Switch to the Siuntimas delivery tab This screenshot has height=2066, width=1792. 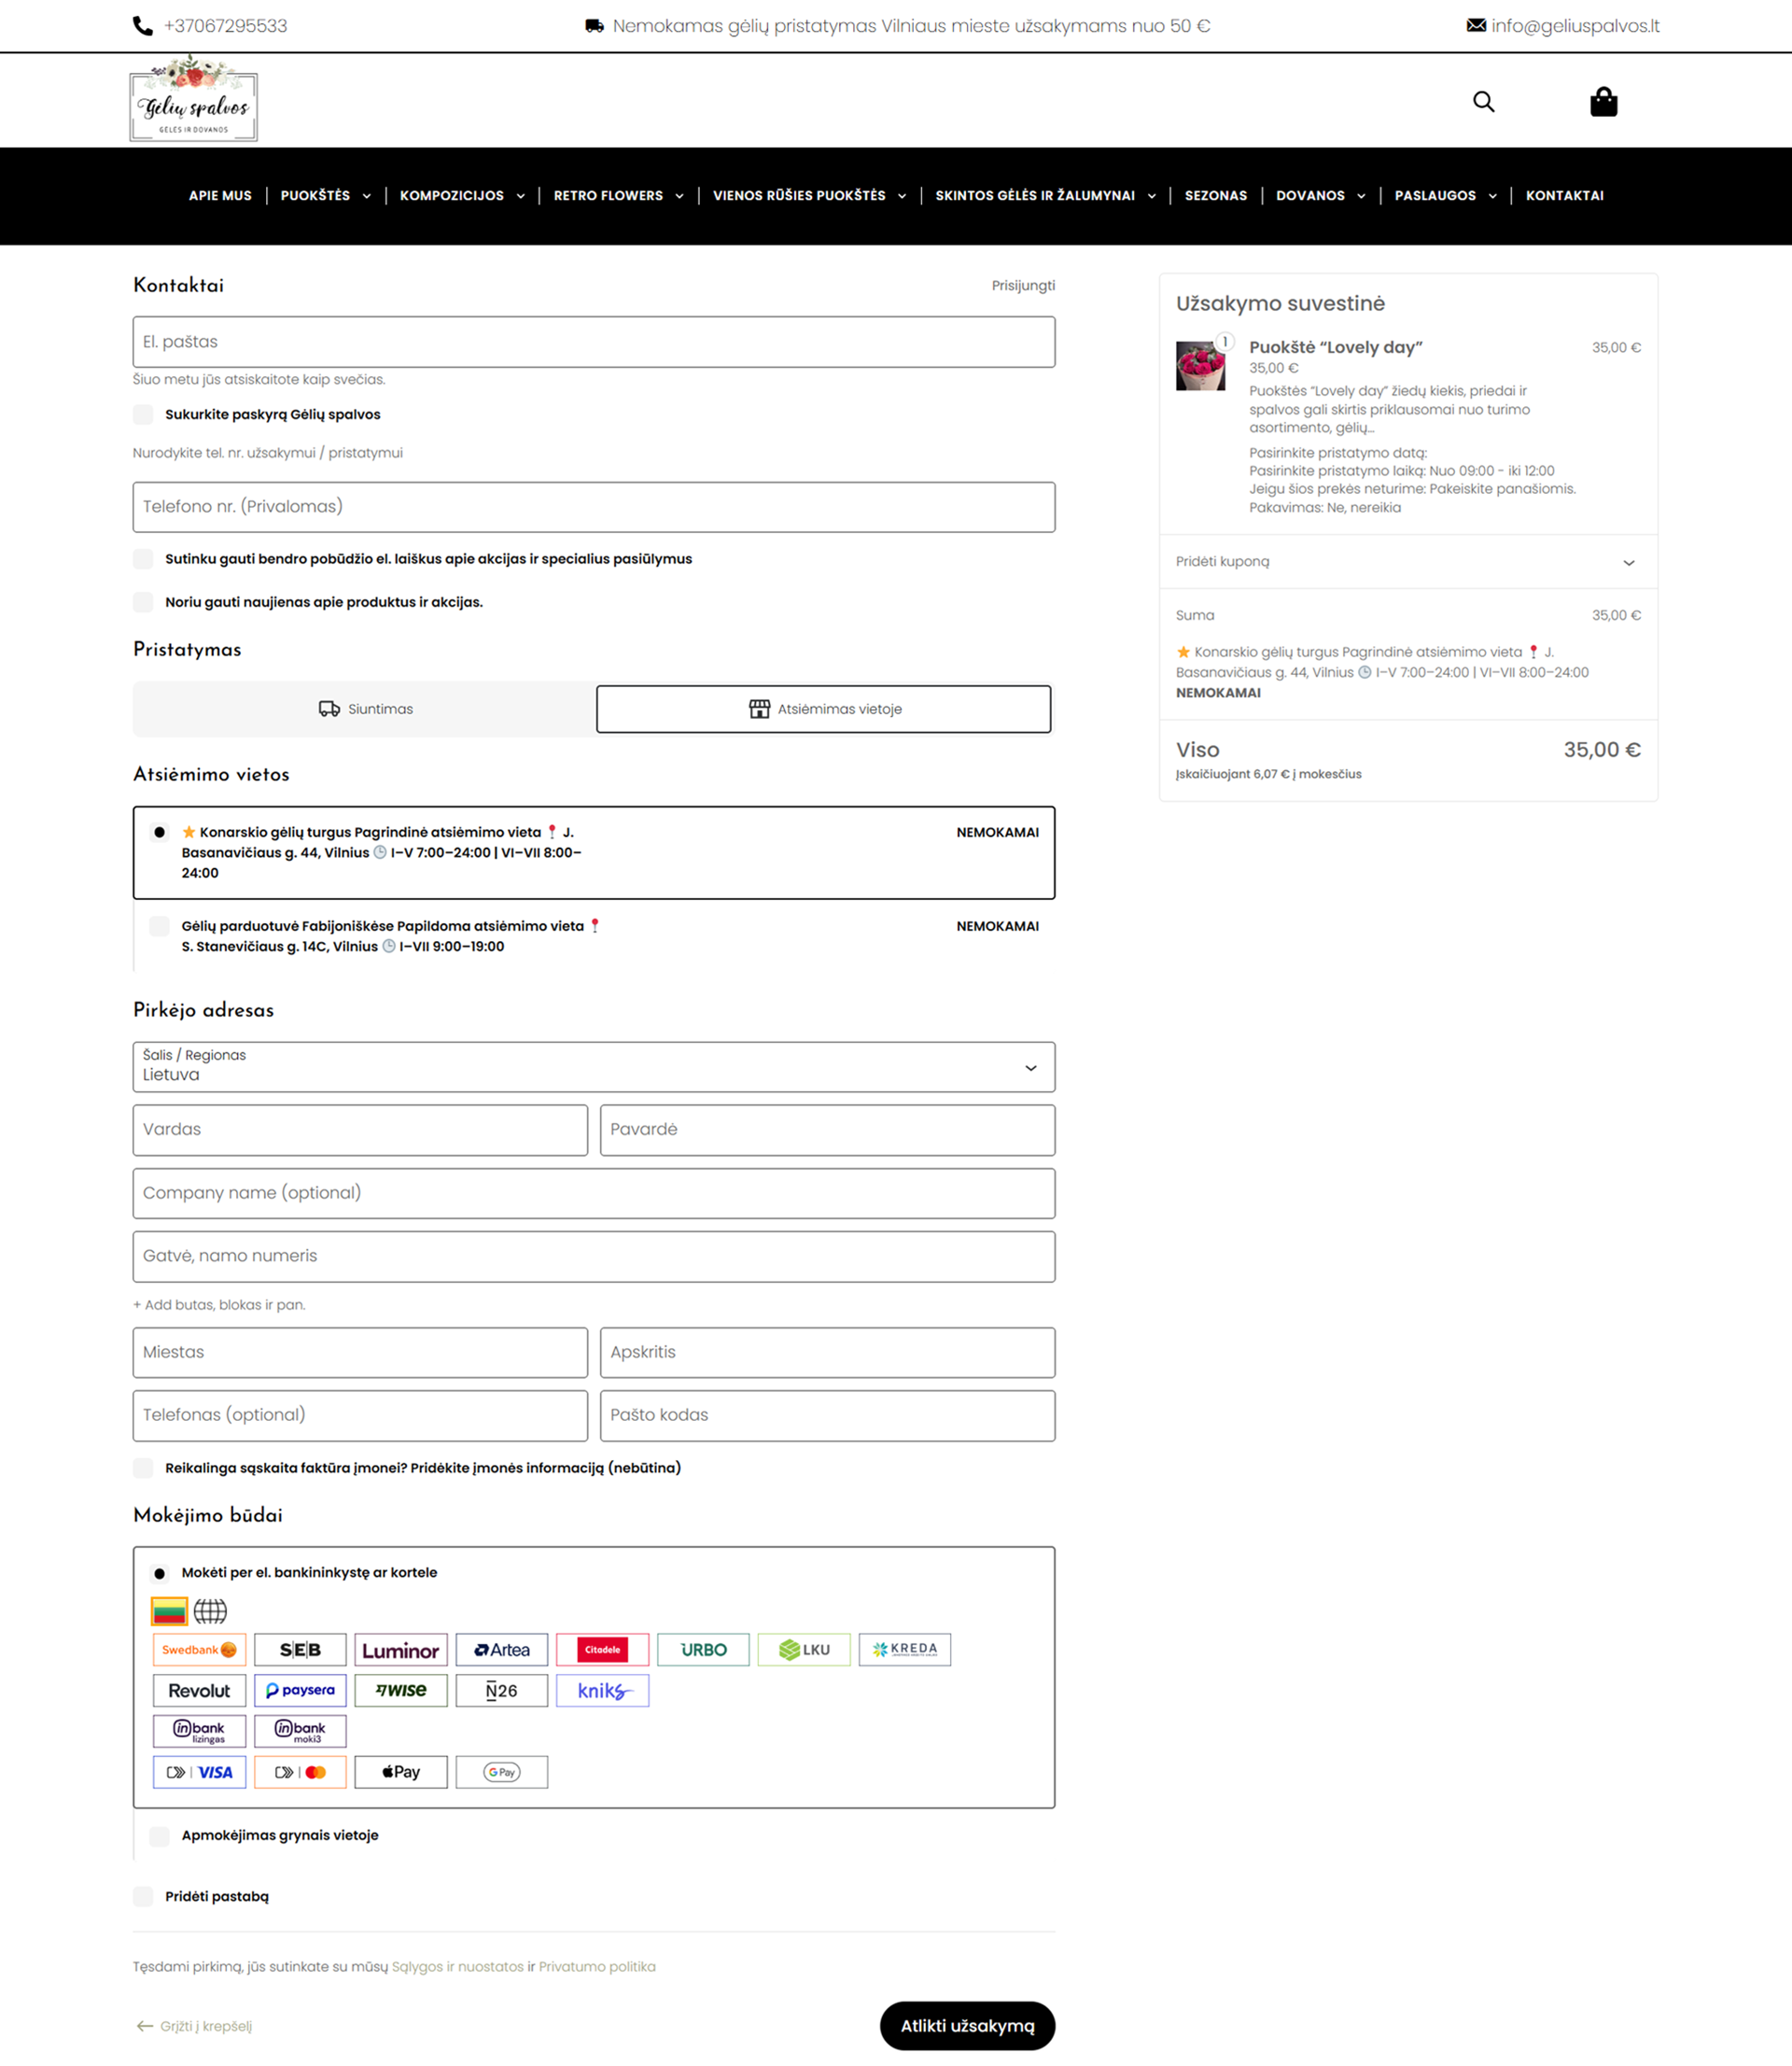coord(365,709)
